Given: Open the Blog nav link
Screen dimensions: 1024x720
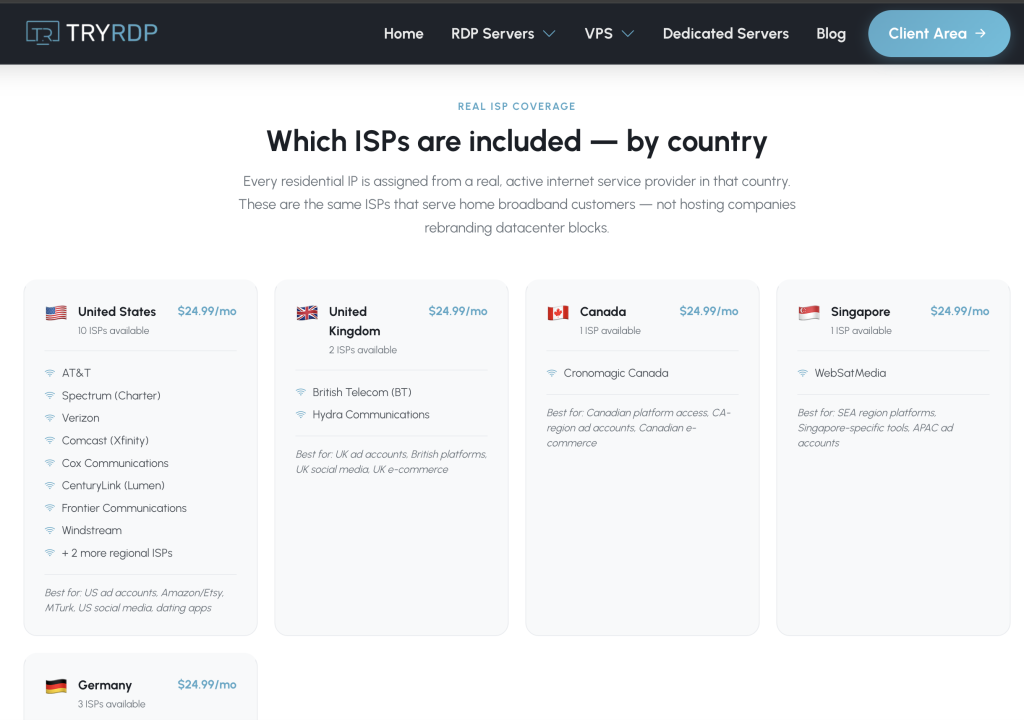Looking at the screenshot, I should (831, 33).
